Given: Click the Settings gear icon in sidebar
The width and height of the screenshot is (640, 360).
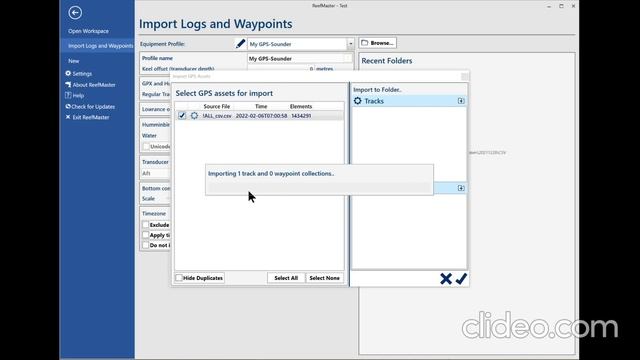Looking at the screenshot, I should click(68, 73).
